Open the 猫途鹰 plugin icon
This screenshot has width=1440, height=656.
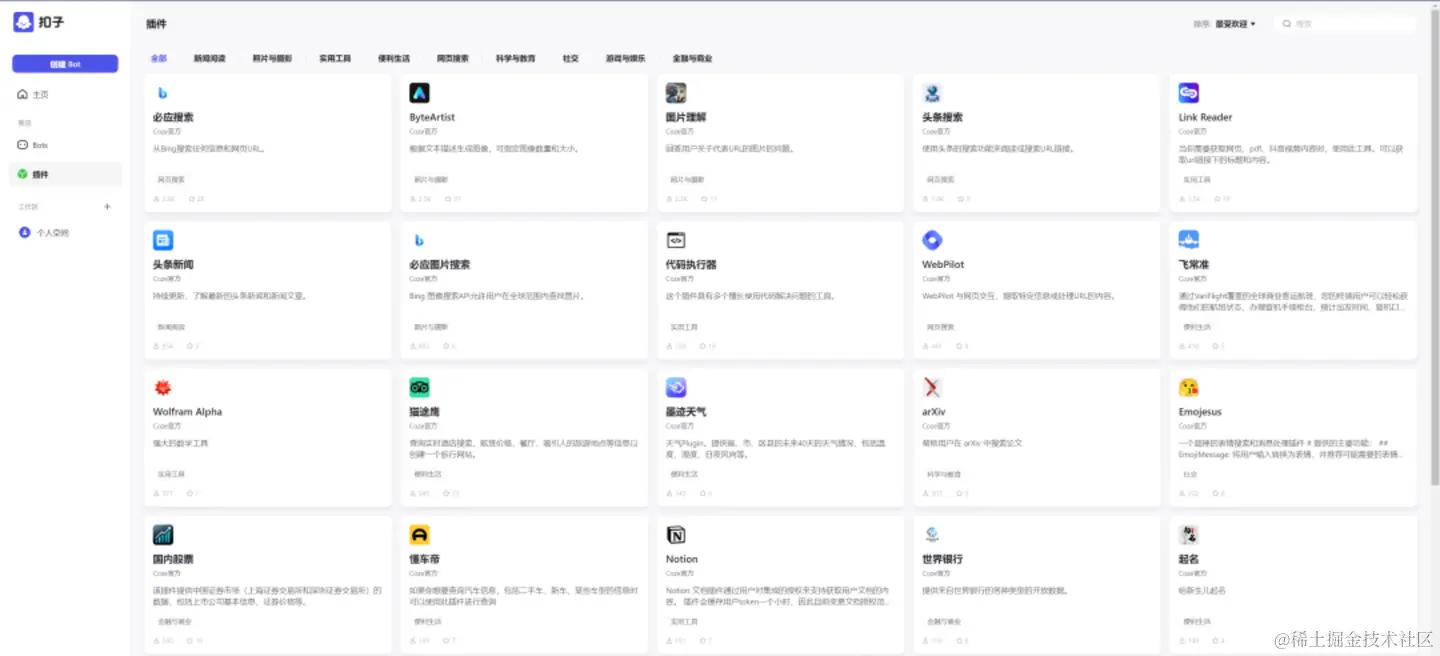(x=419, y=387)
